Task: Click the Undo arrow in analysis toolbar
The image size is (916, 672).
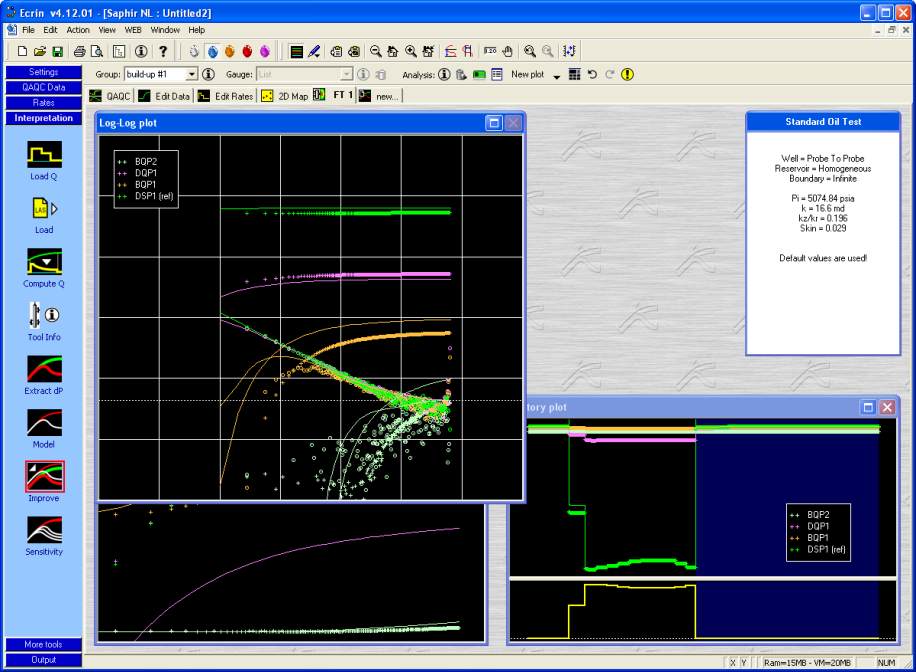Action: point(592,75)
